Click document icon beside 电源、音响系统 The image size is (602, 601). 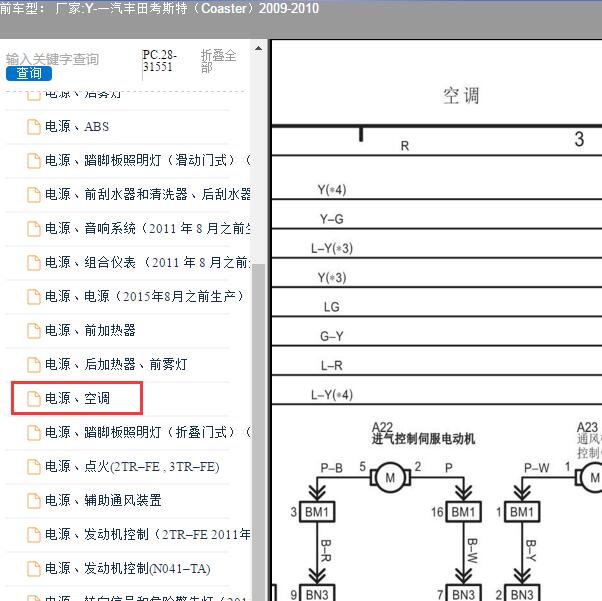coord(34,229)
